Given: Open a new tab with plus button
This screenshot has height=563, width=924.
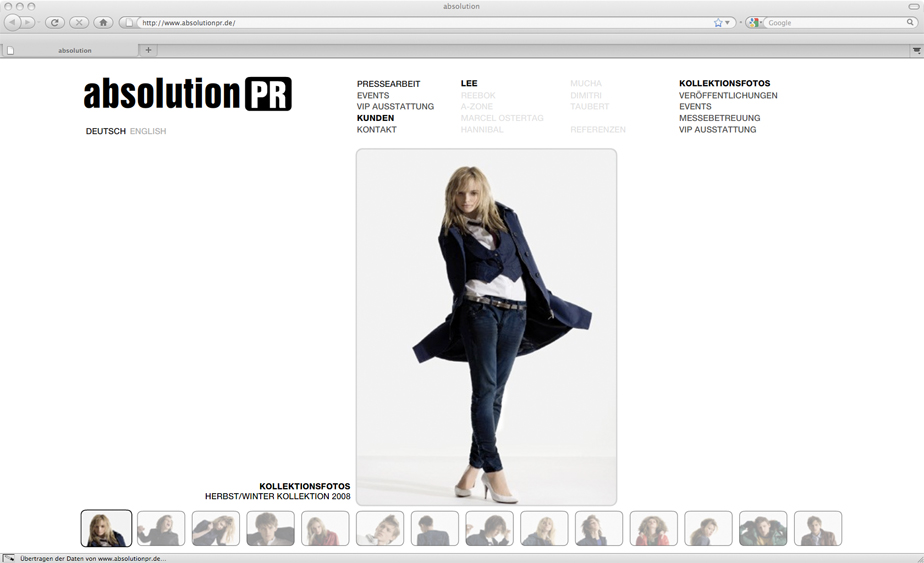Looking at the screenshot, I should [149, 50].
